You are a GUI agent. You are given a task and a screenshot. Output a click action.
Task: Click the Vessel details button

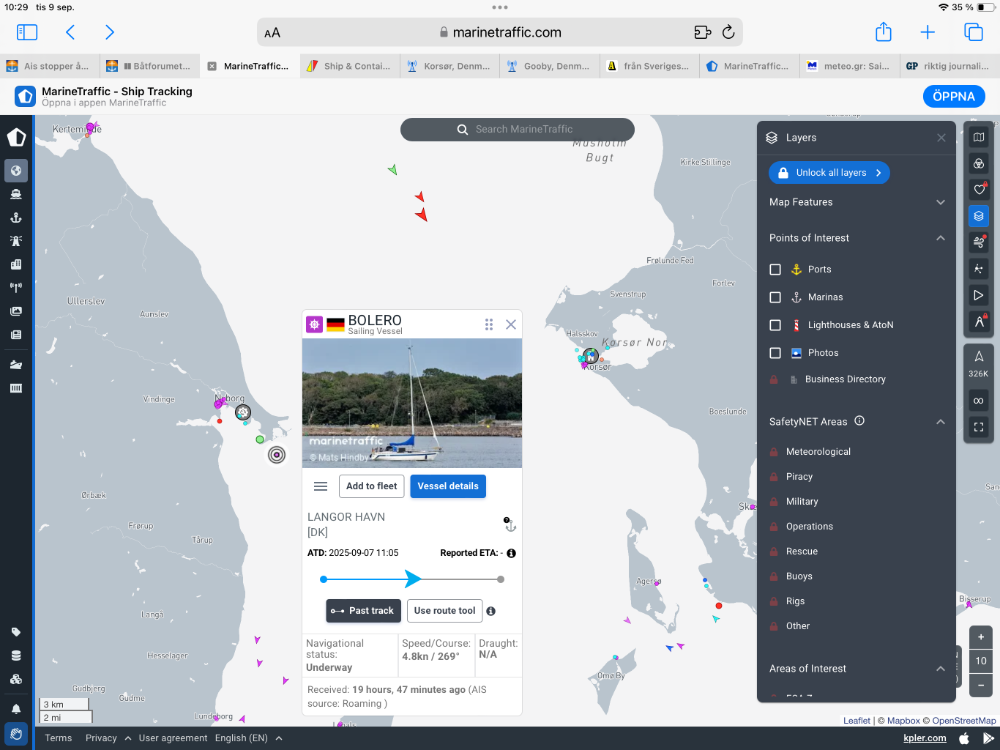pyautogui.click(x=448, y=486)
